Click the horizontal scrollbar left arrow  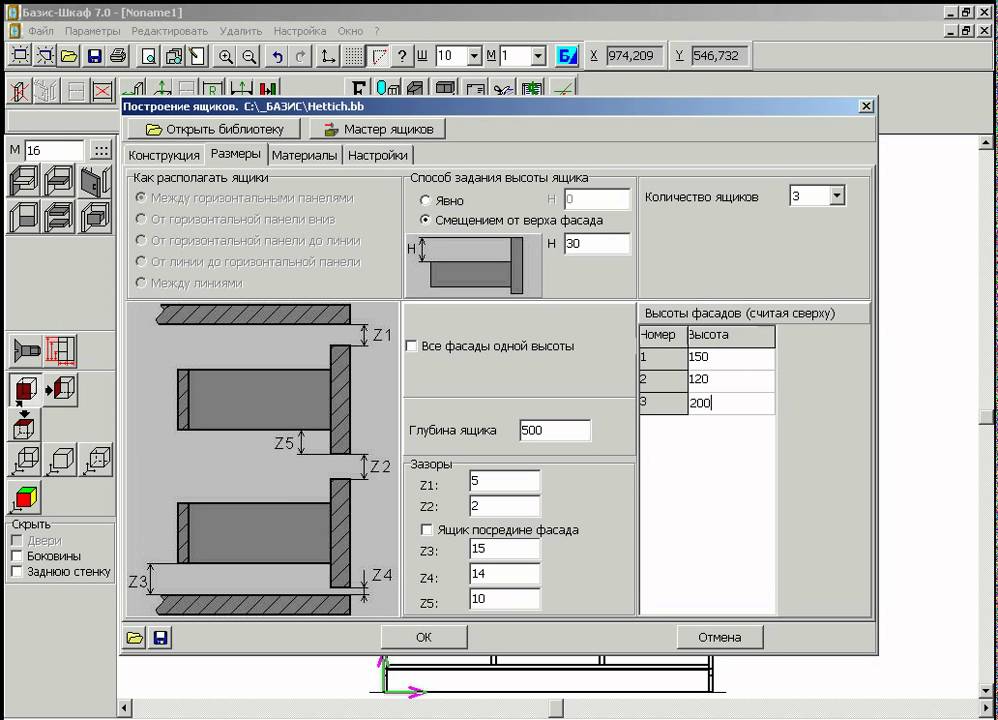pyautogui.click(x=125, y=708)
